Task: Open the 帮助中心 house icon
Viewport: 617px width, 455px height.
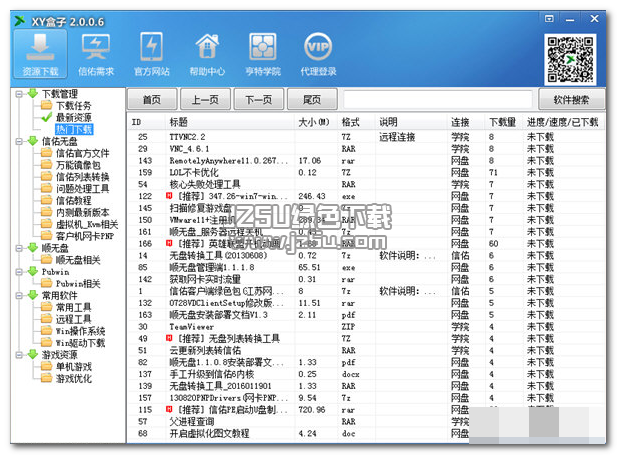Action: tap(207, 54)
